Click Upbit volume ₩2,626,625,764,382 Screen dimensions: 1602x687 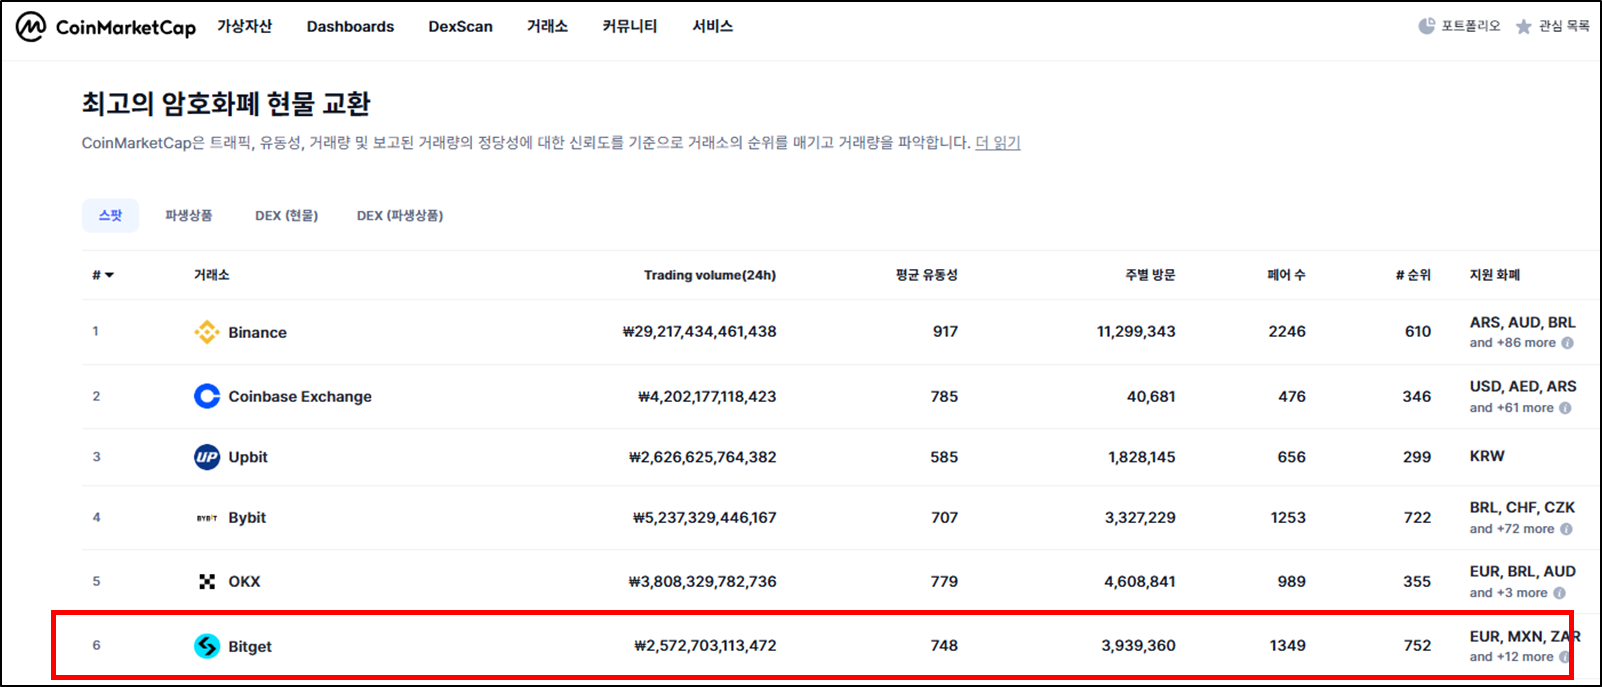point(703,457)
